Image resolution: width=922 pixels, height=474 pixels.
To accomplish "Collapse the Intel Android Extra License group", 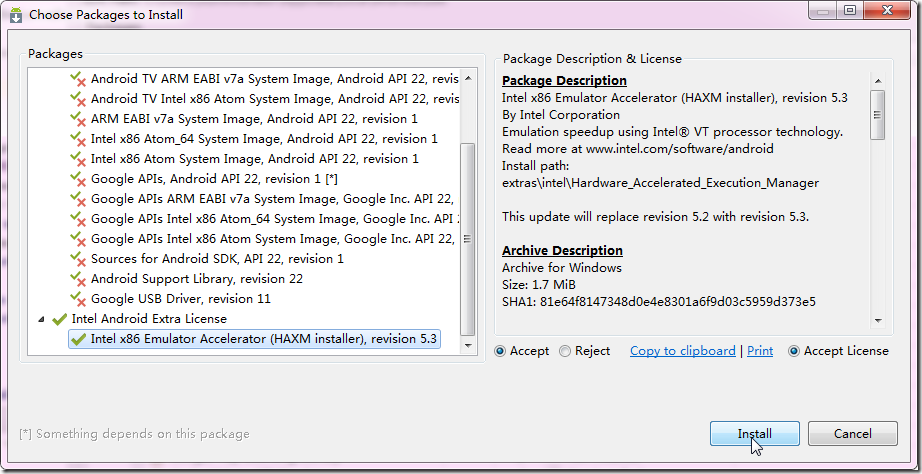I will [42, 319].
